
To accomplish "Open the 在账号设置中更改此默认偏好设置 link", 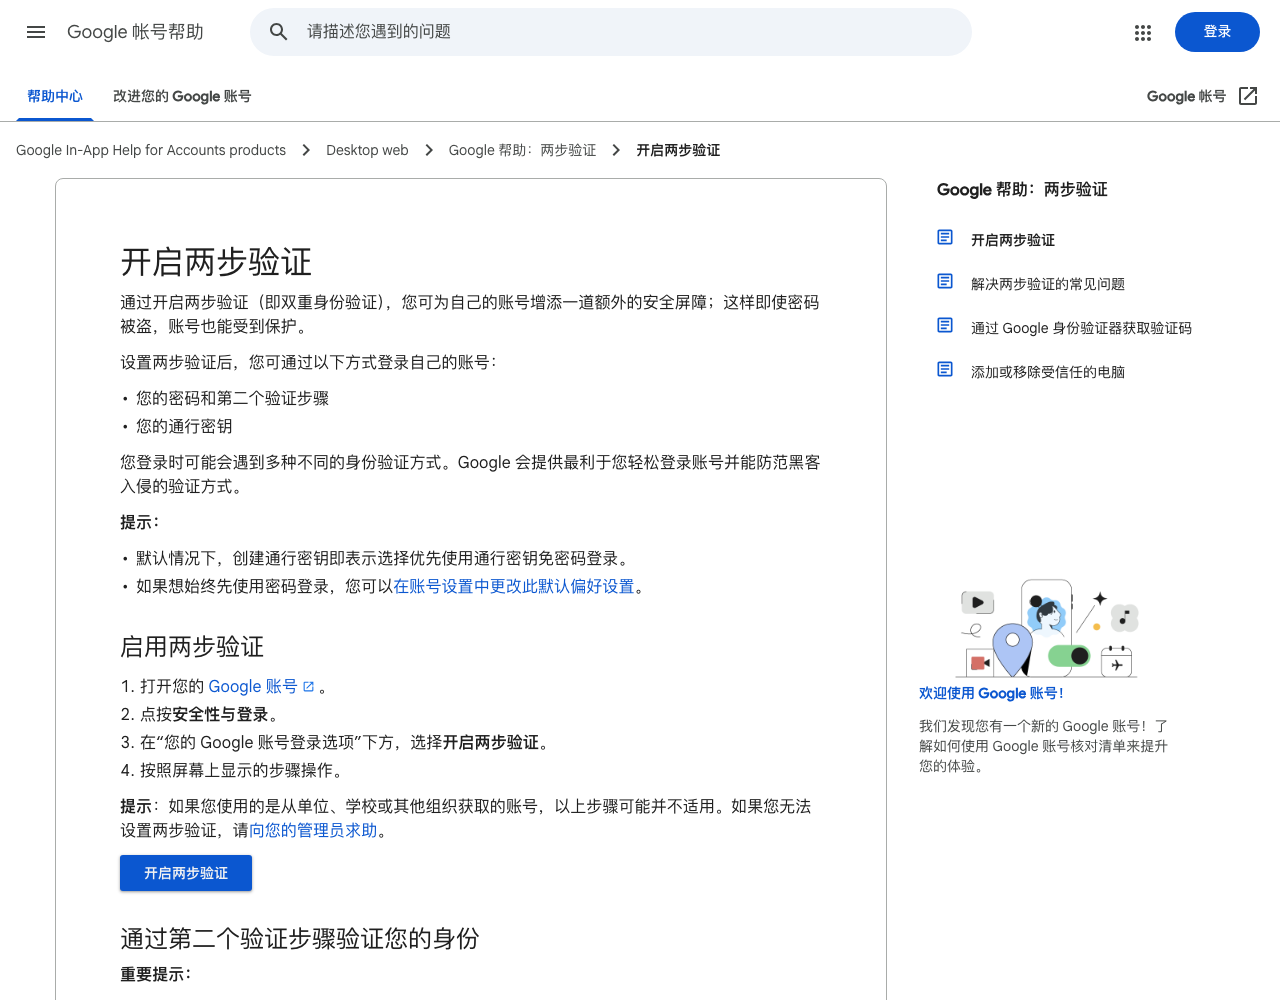I will pyautogui.click(x=514, y=586).
